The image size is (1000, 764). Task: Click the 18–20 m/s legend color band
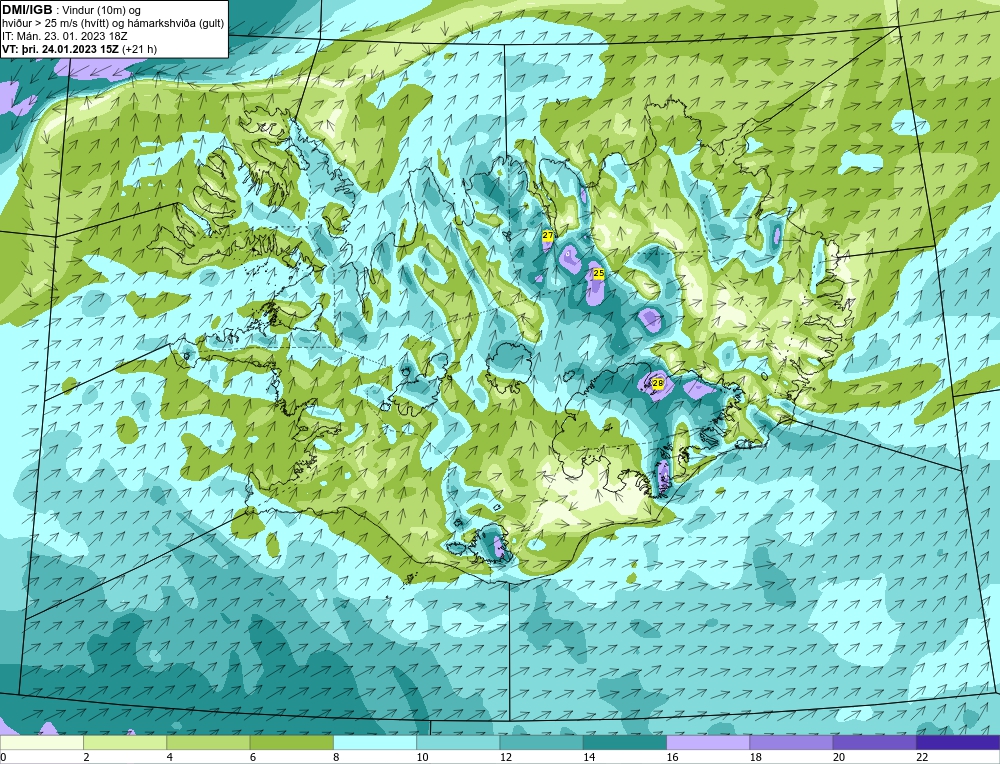click(x=791, y=743)
